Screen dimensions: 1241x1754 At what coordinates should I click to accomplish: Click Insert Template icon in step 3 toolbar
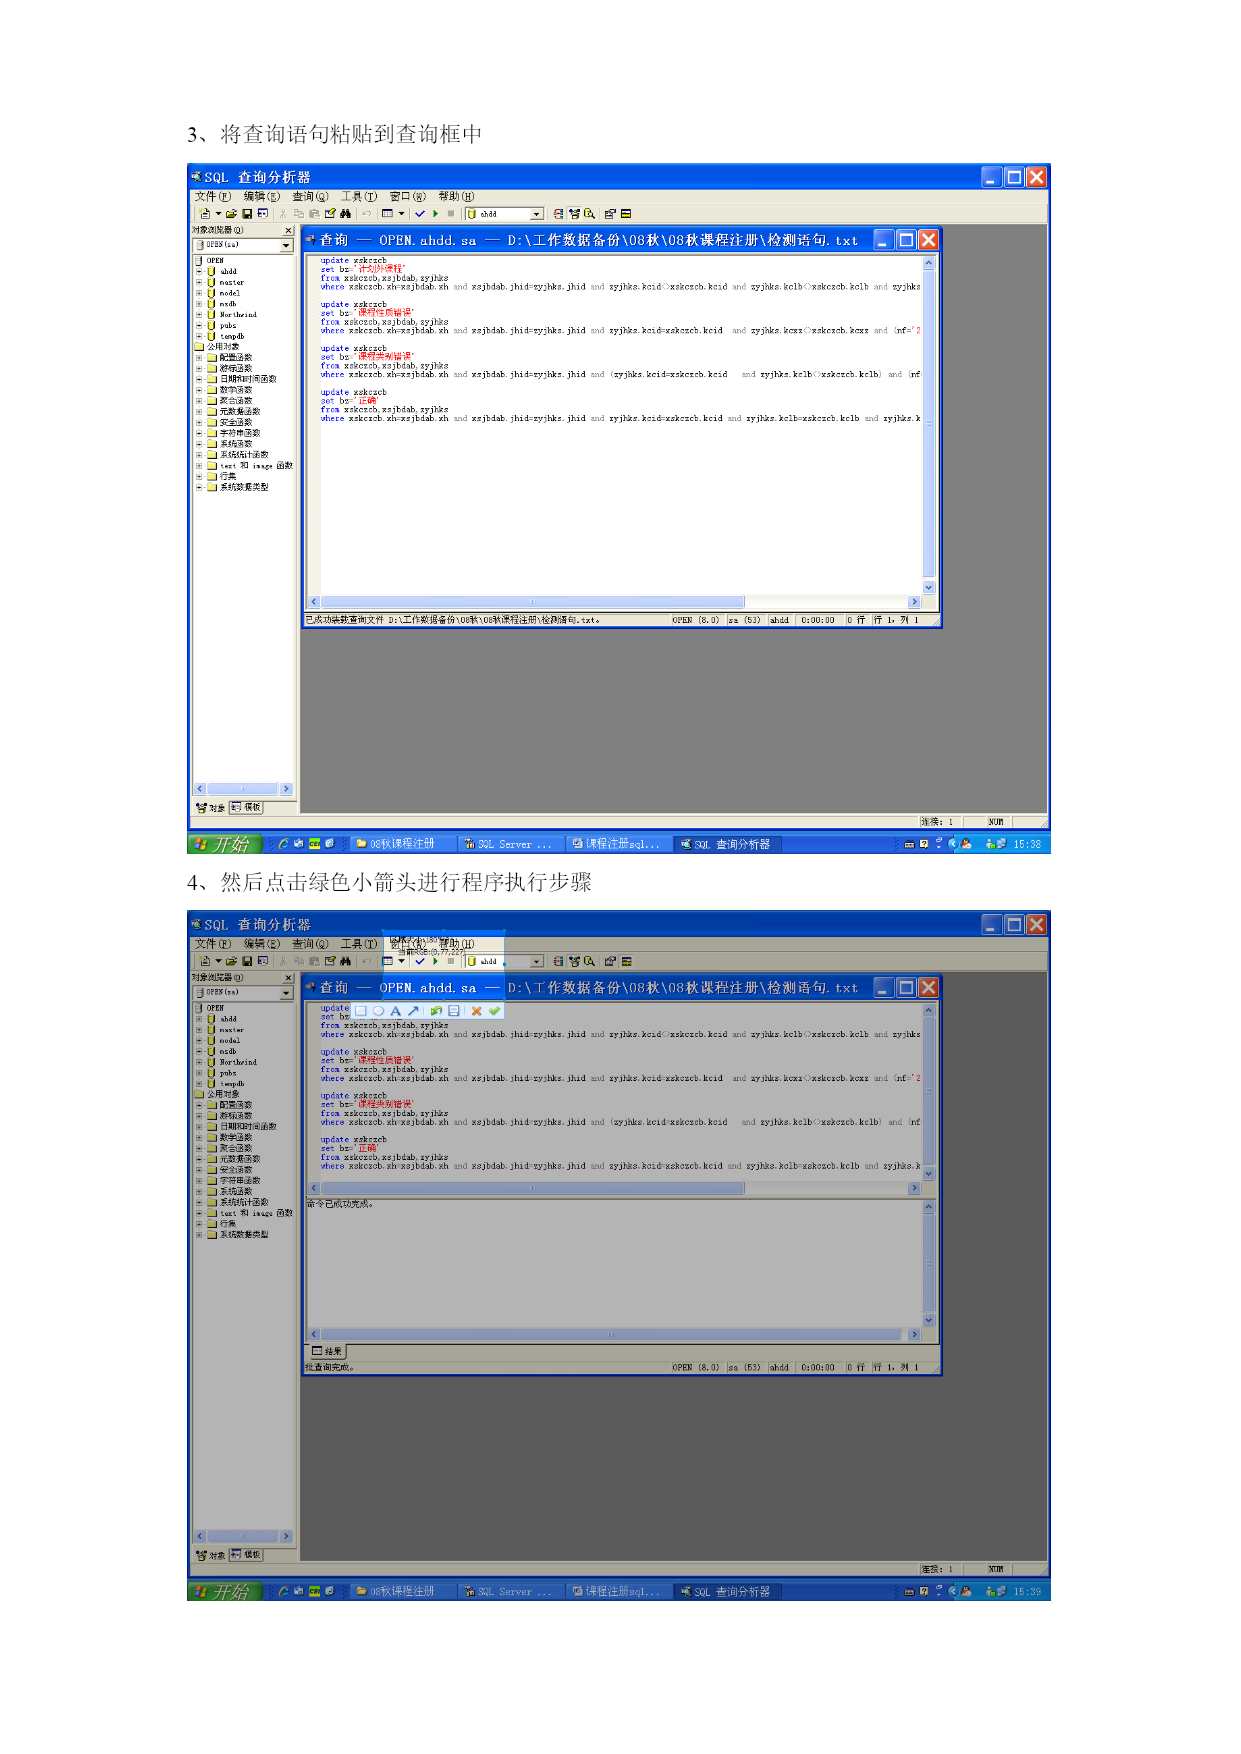click(x=263, y=213)
